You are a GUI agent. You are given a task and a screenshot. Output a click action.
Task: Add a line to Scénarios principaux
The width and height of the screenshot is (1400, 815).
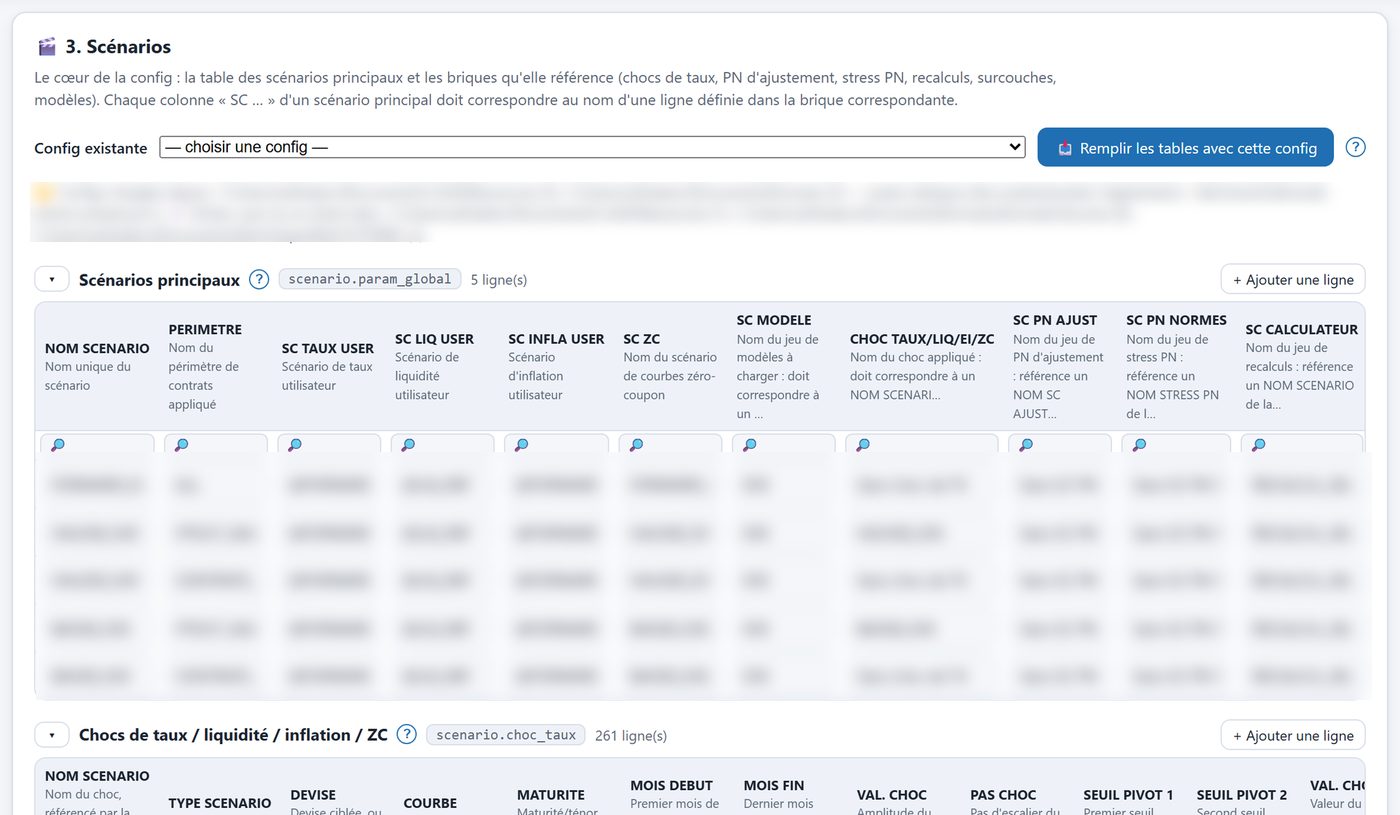pyautogui.click(x=1292, y=279)
